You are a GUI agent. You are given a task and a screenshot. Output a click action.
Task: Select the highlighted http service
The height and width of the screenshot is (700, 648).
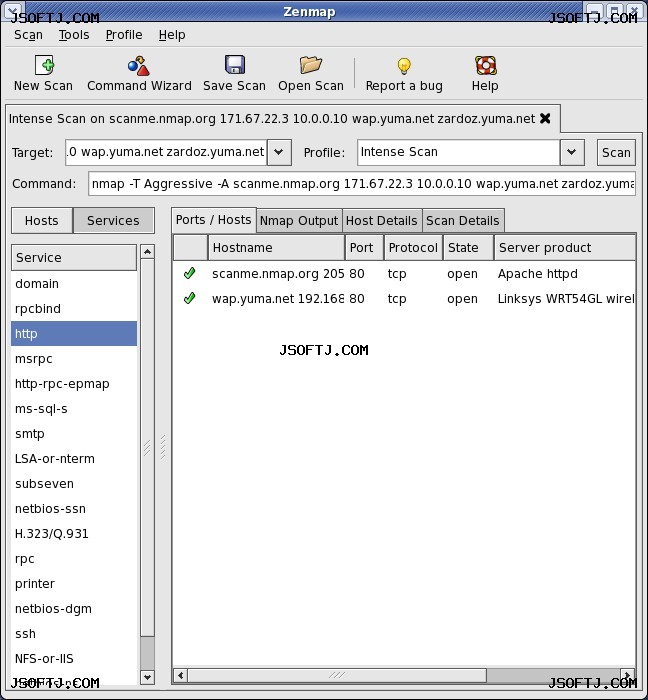point(74,333)
